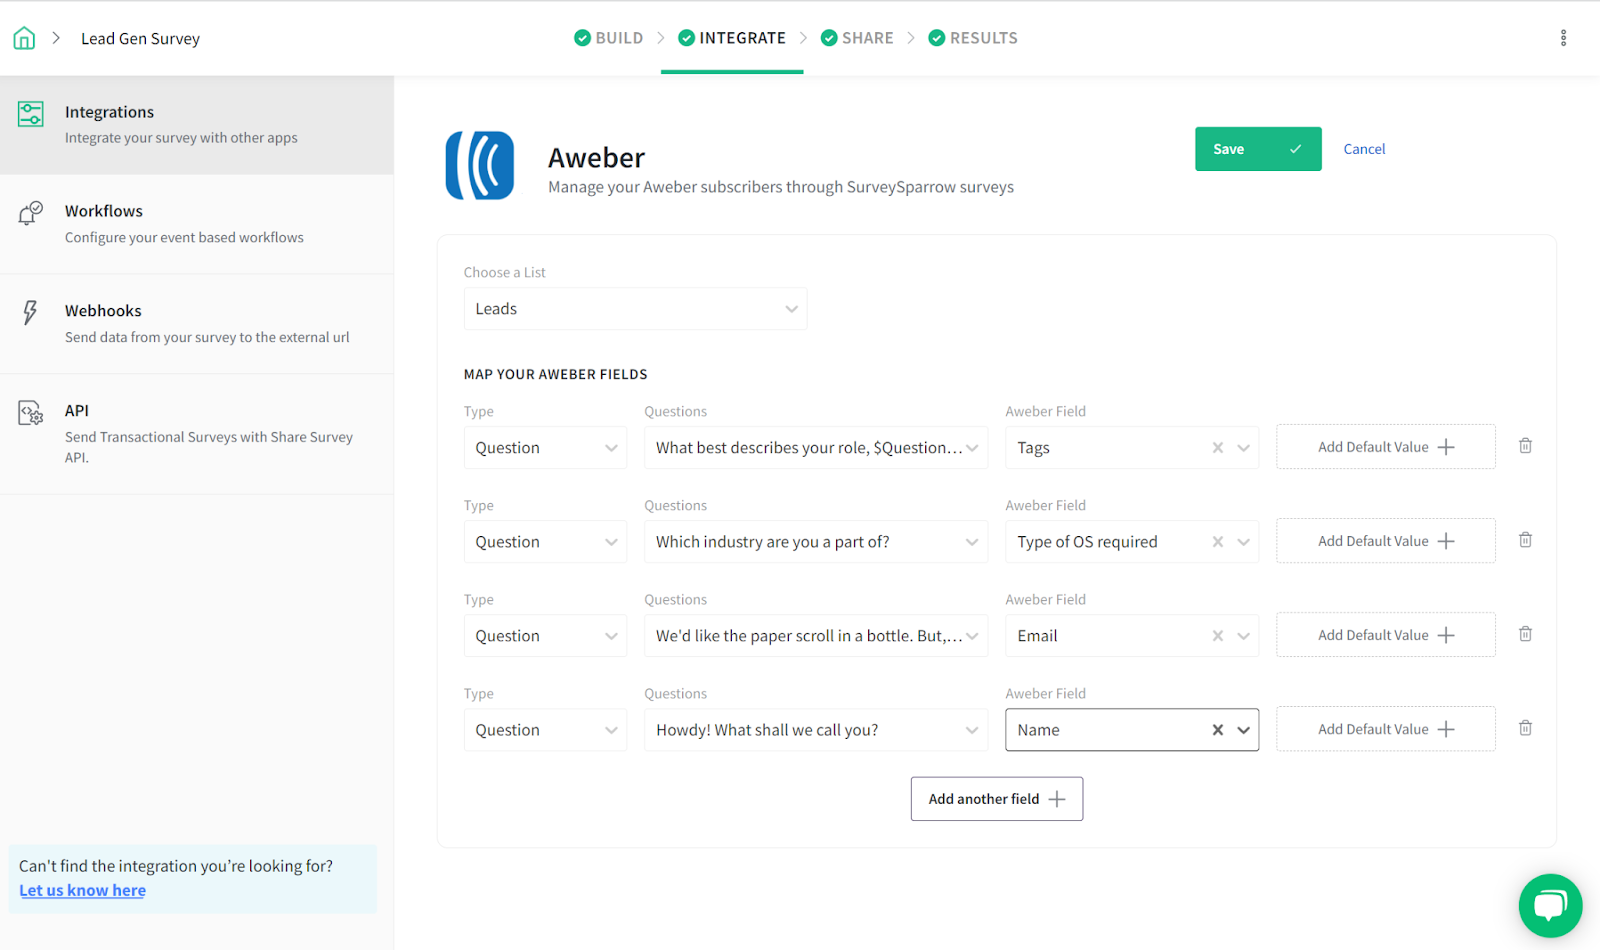Screen dimensions: 1600x950
Task: Open the Type dropdown beside the Howdy question
Action: coord(545,730)
